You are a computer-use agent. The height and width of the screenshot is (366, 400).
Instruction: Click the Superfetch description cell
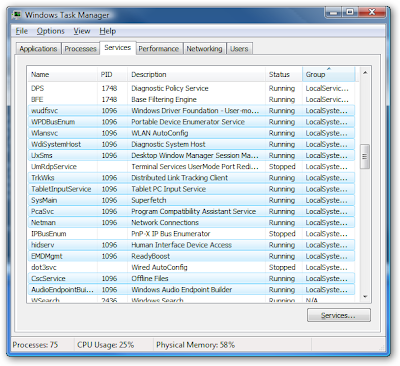[x=149, y=200]
